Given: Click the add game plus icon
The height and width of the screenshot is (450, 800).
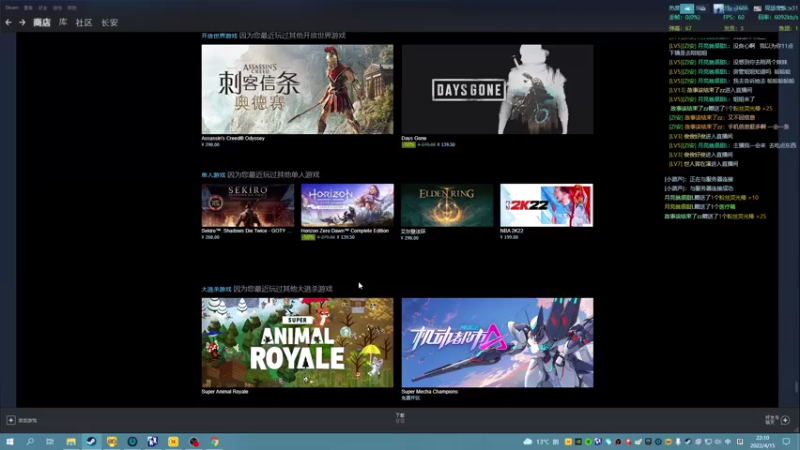Looking at the screenshot, I should [x=11, y=420].
